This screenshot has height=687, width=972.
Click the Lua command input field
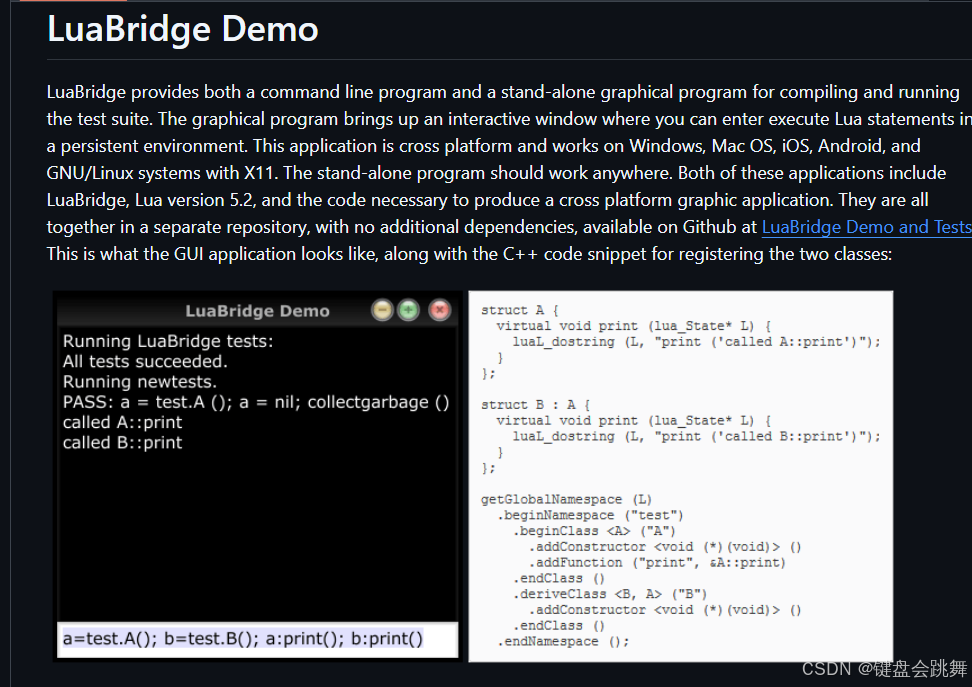coord(257,639)
